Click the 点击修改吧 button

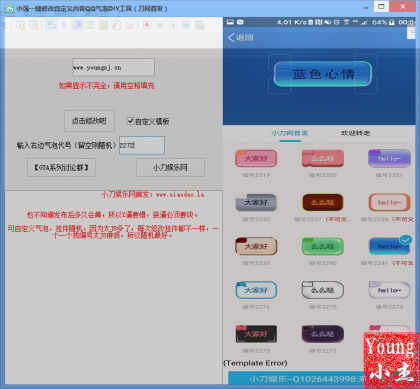tap(89, 121)
